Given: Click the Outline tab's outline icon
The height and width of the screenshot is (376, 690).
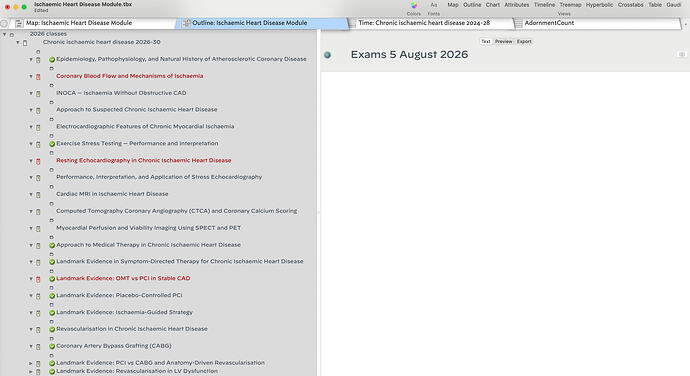Looking at the screenshot, I should click(186, 23).
